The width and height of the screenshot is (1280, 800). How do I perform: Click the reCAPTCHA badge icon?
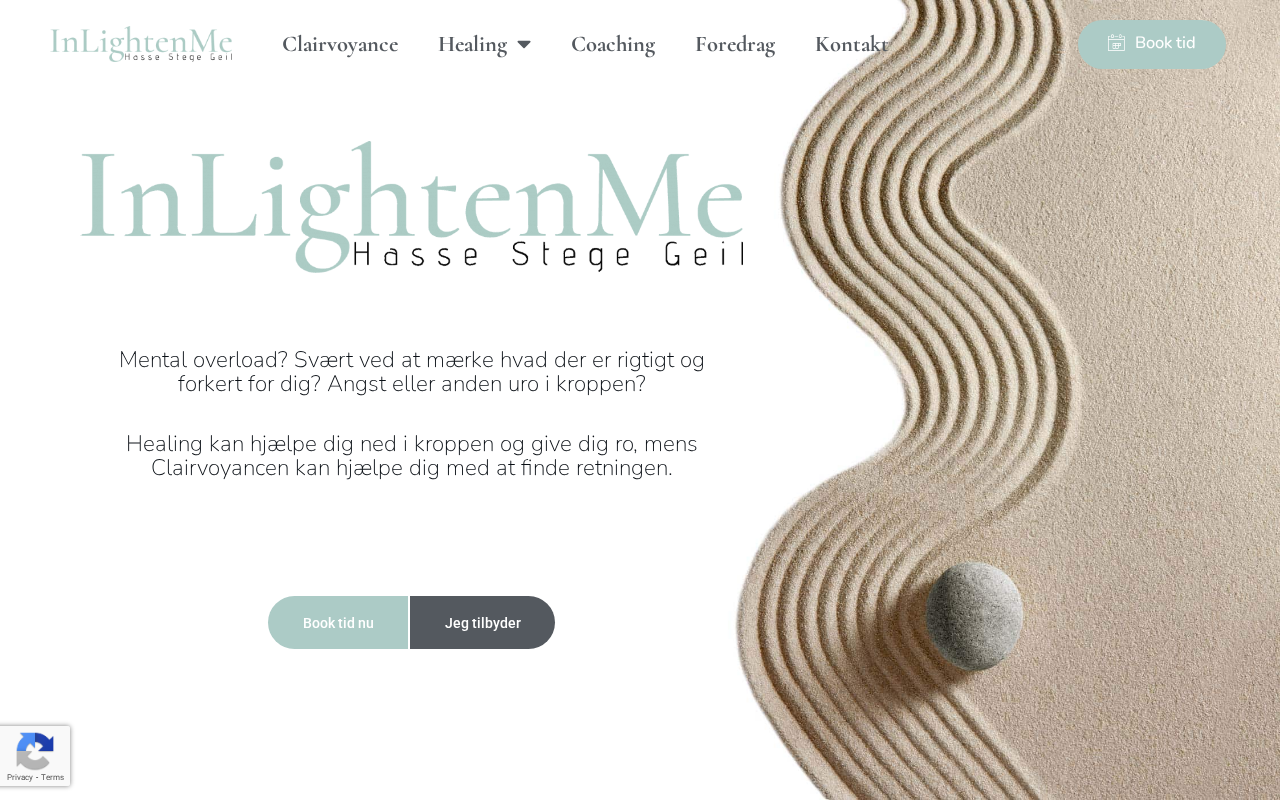pos(35,750)
